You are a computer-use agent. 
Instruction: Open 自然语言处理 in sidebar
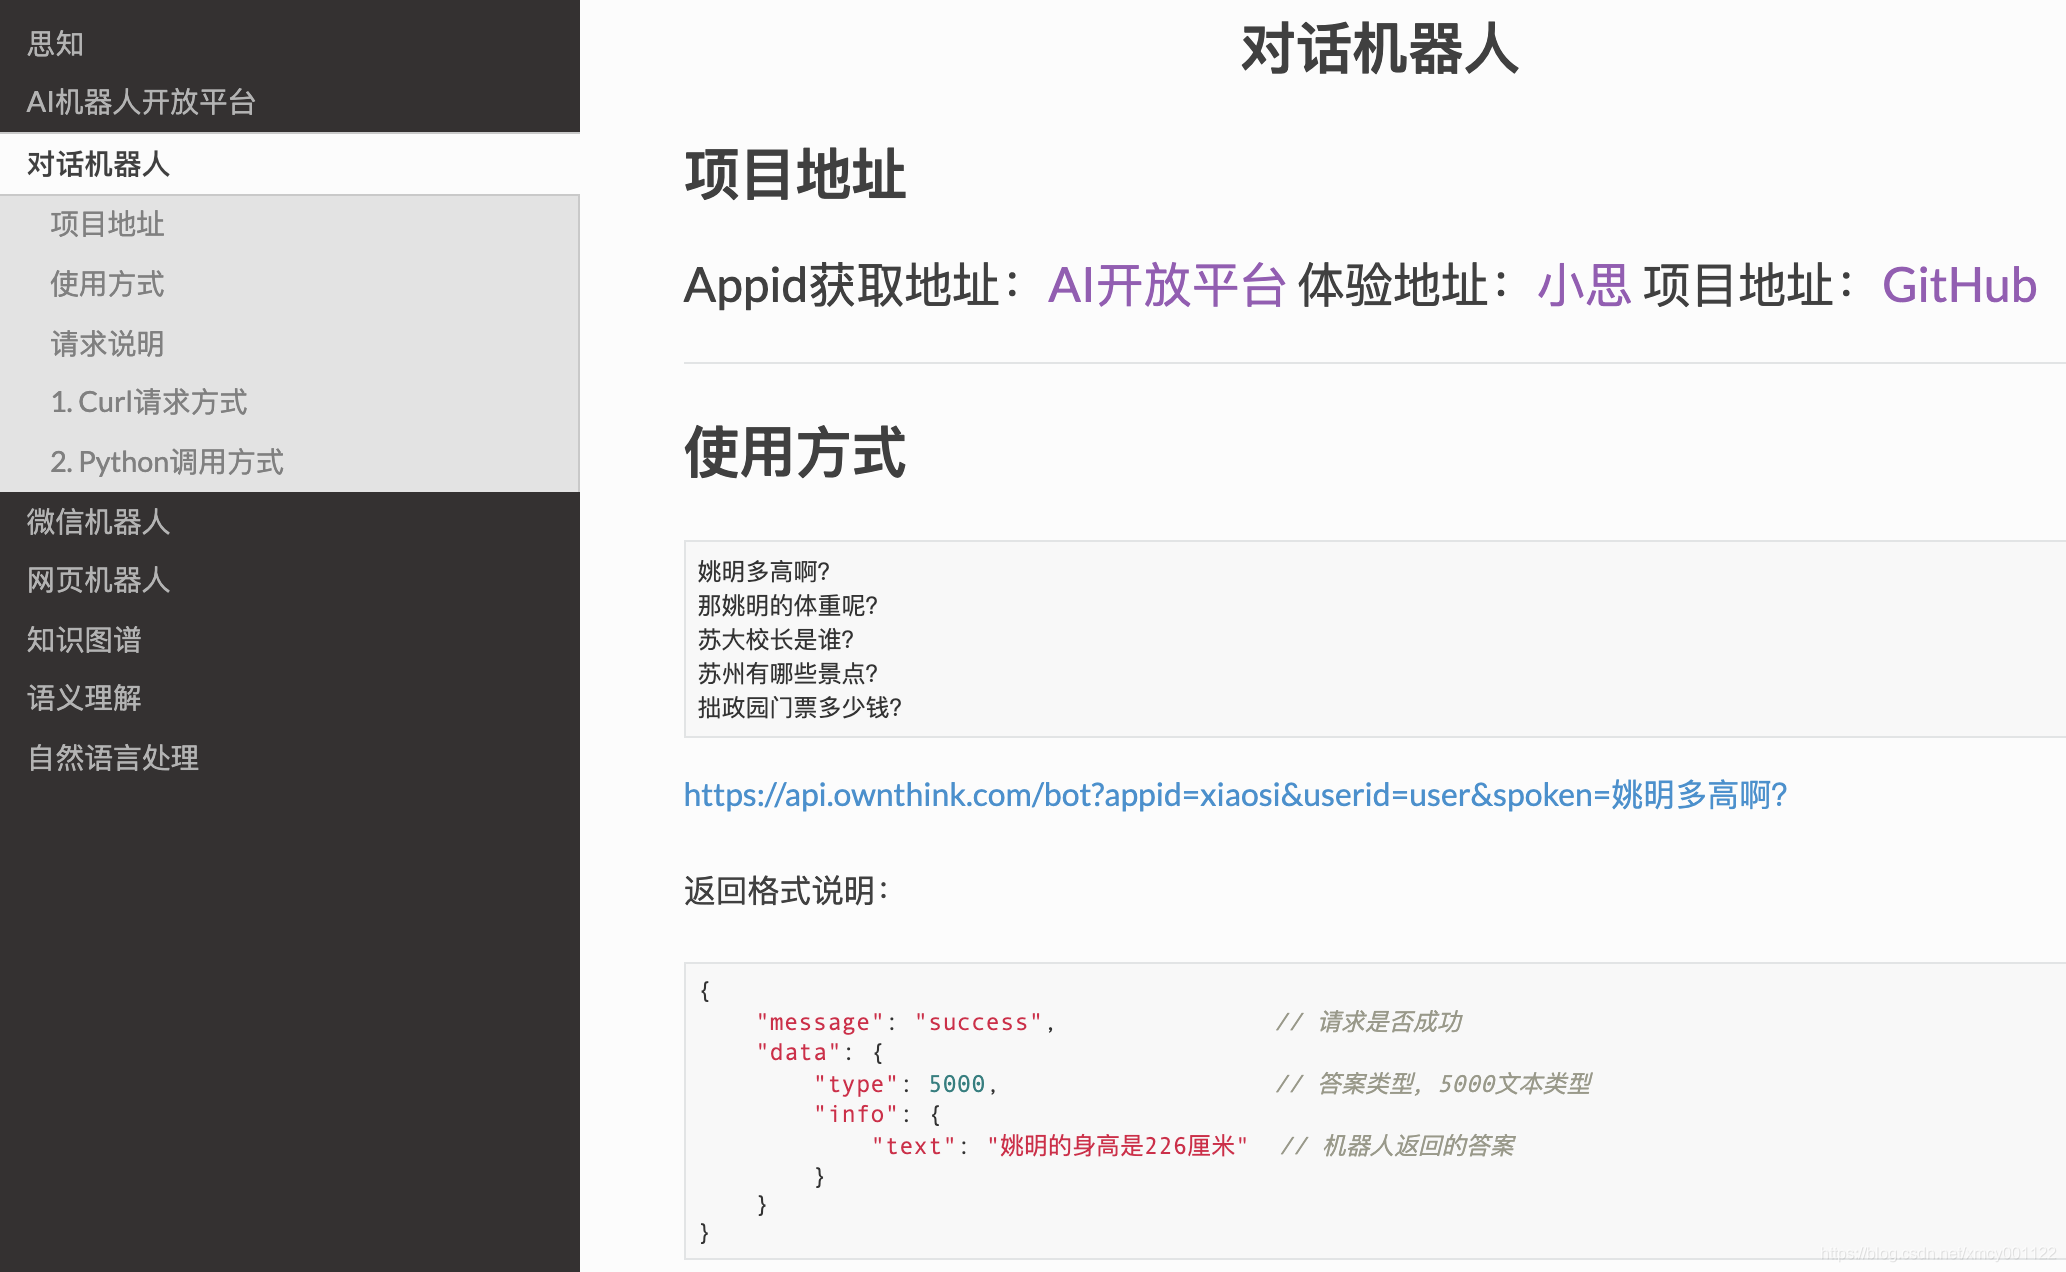click(113, 758)
